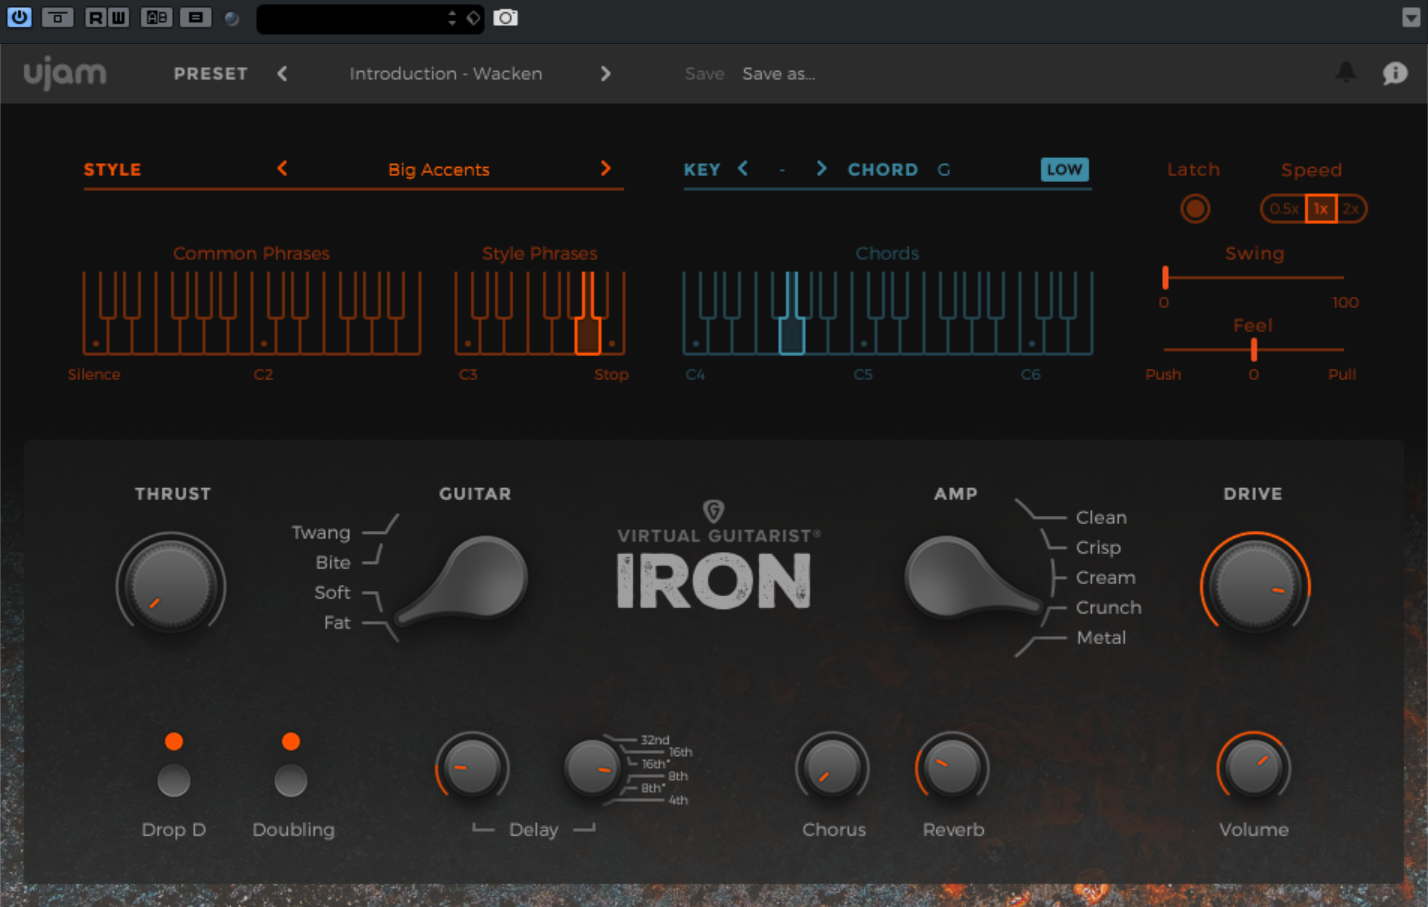This screenshot has height=907, width=1428.
Task: Click the Stop key on Style Phrases keyboard
Action: click(x=612, y=335)
